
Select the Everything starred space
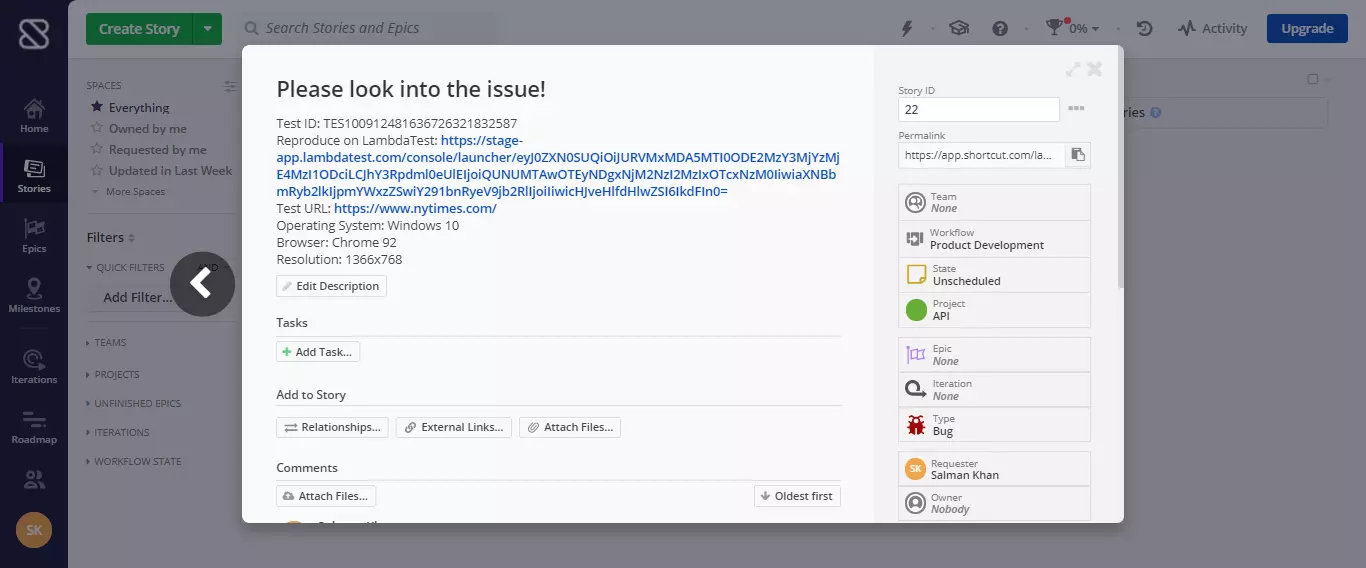pyautogui.click(x=138, y=108)
